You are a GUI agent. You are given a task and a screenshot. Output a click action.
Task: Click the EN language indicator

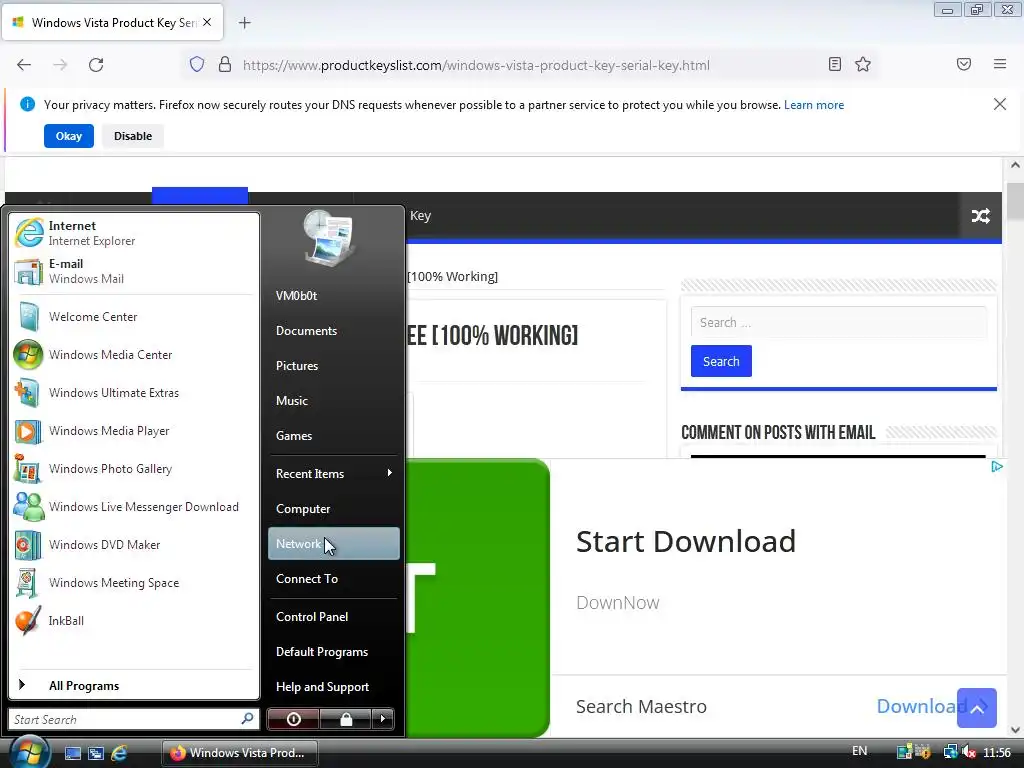(859, 751)
